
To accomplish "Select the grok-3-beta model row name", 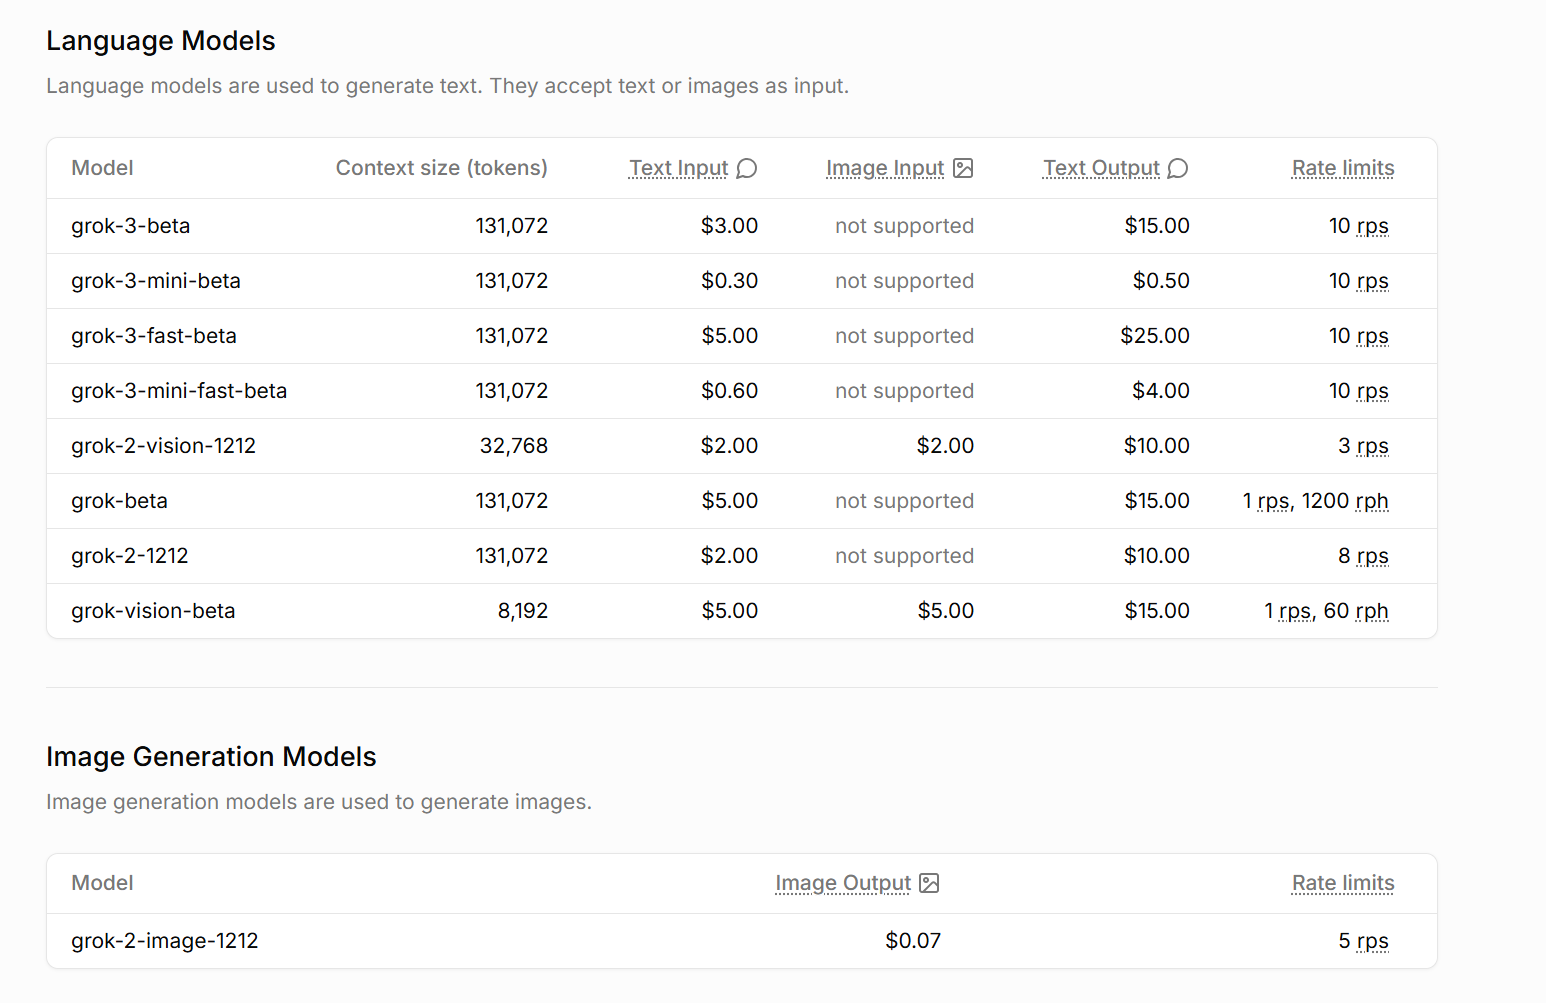I will click(131, 226).
